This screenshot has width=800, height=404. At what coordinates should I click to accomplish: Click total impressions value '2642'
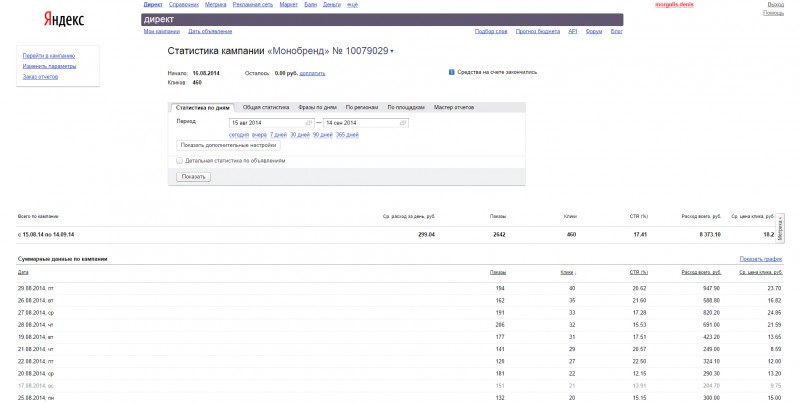click(499, 235)
